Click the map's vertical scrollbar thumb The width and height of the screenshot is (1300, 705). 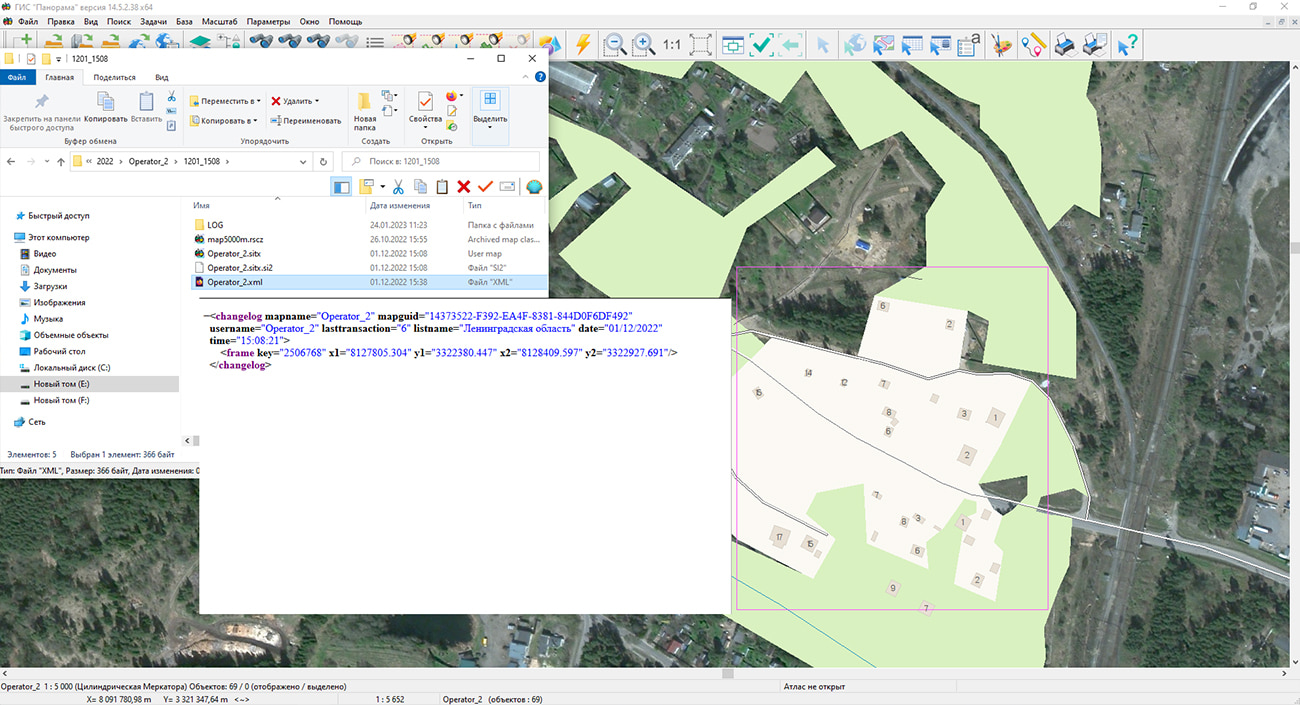pyautogui.click(x=1294, y=248)
